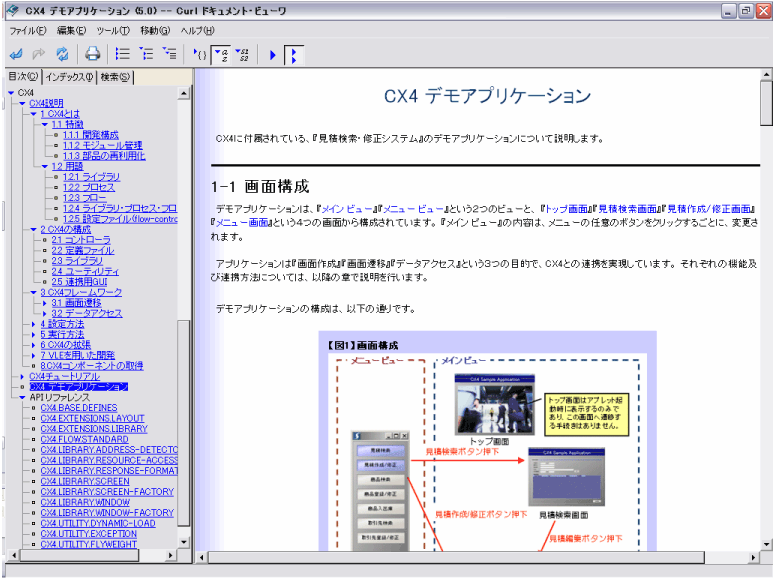Viewport: 780px width, 580px height.
Task: Select the highlighted CX4 デモアプリケーション entry
Action: pos(79,387)
